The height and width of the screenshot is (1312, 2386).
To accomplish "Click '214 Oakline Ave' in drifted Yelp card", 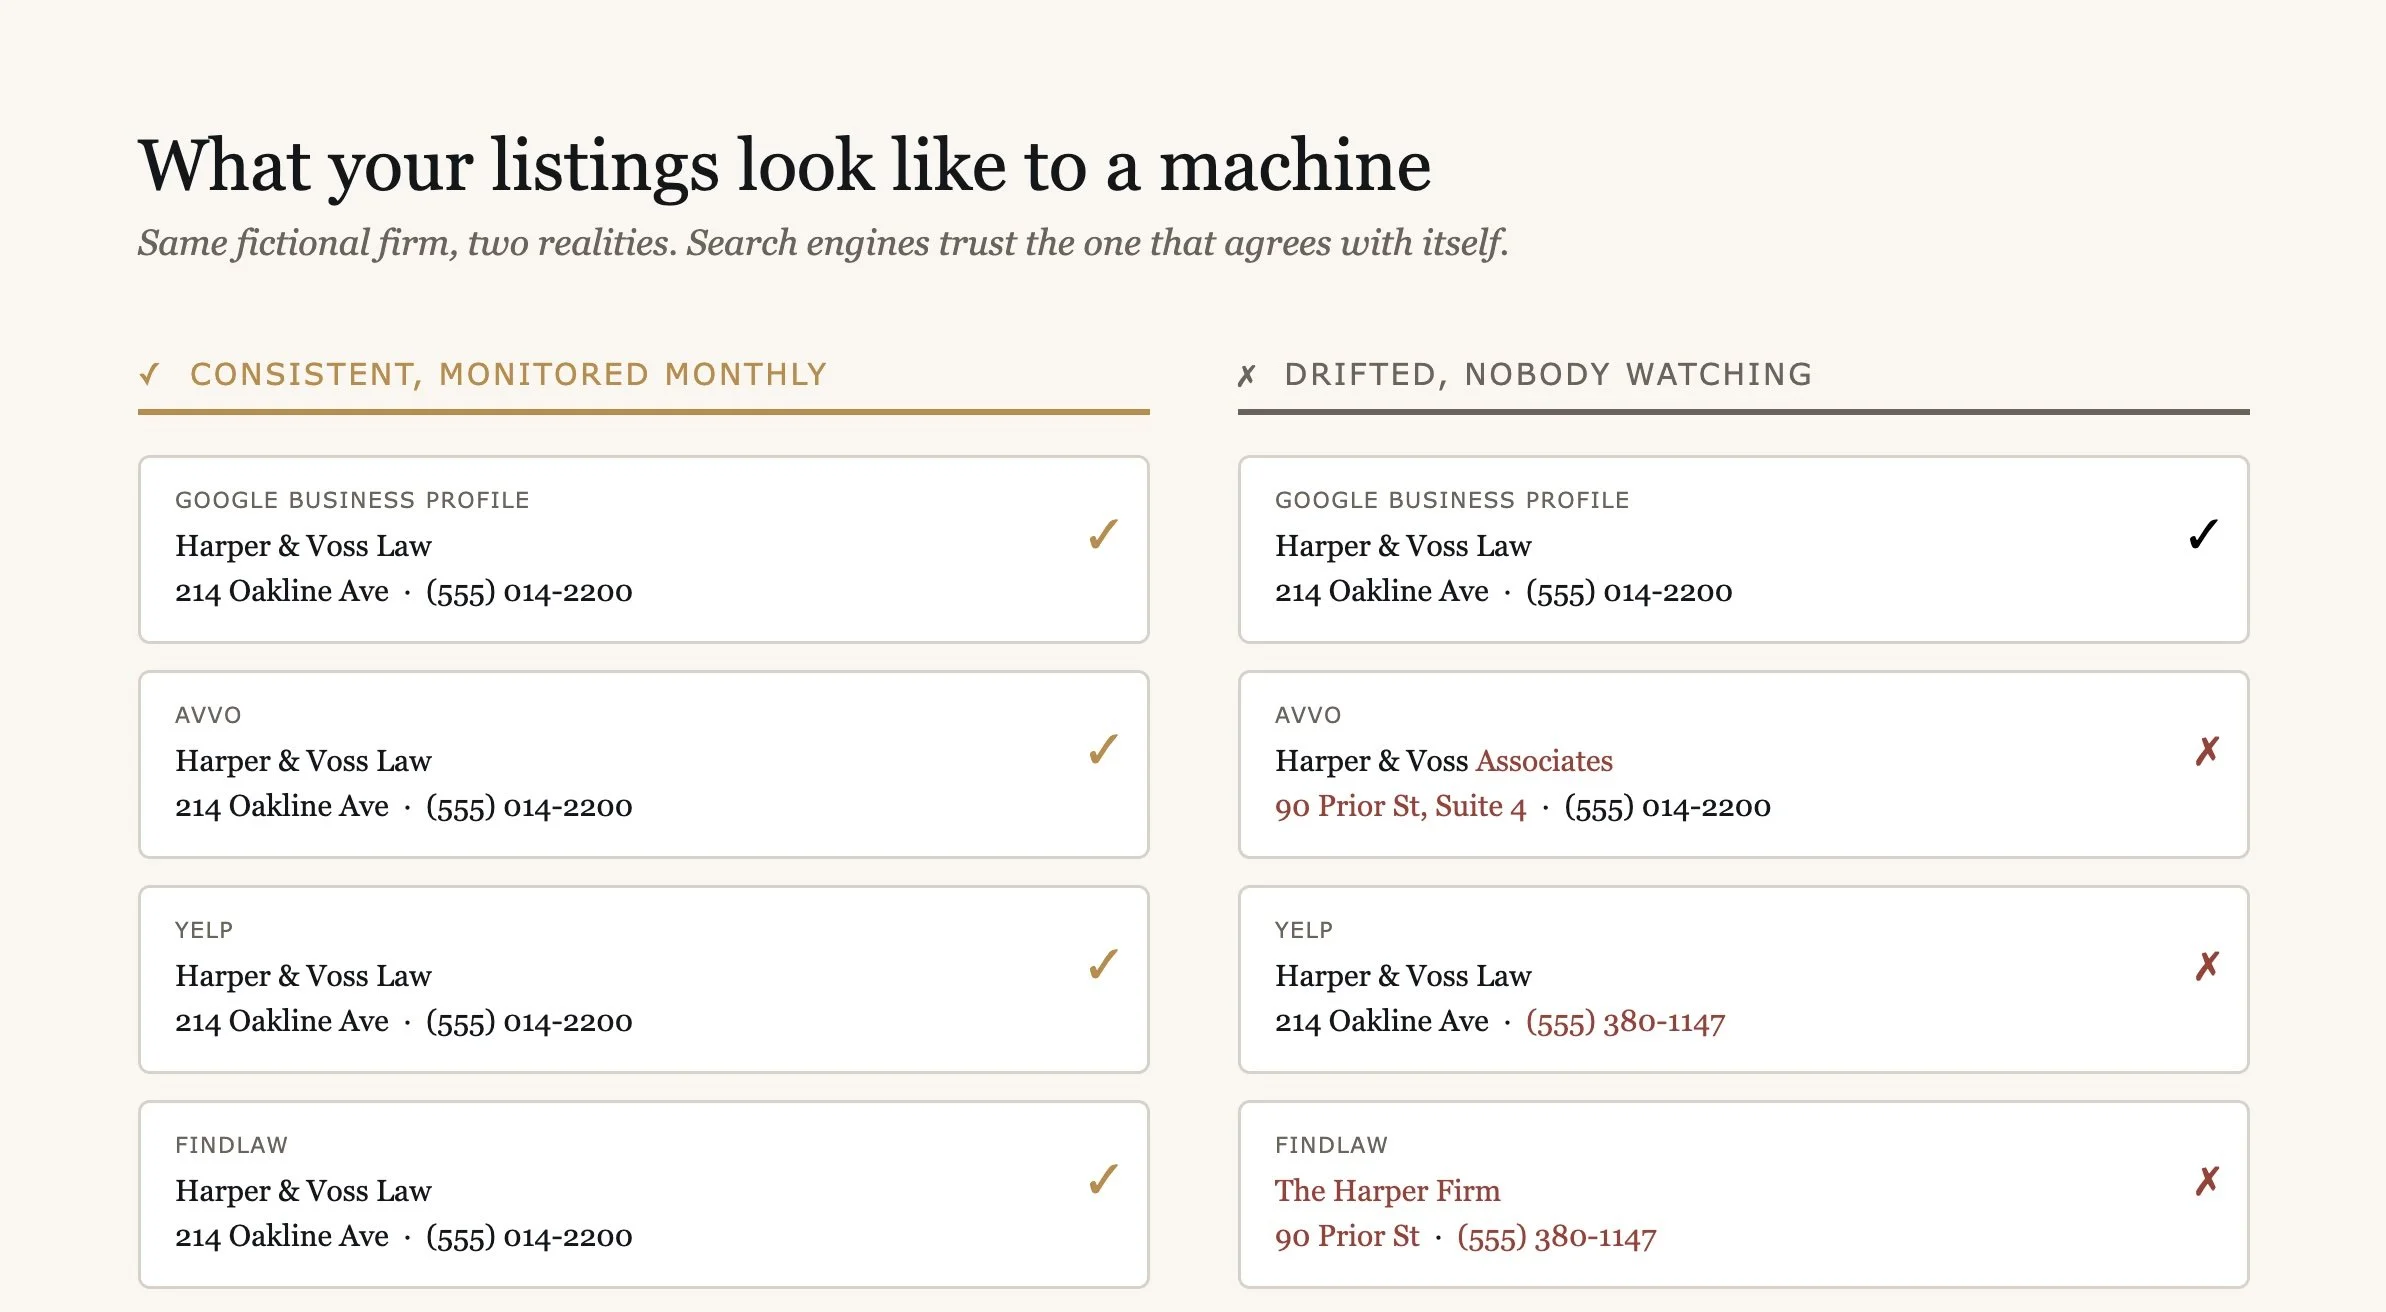I will click(1382, 1021).
